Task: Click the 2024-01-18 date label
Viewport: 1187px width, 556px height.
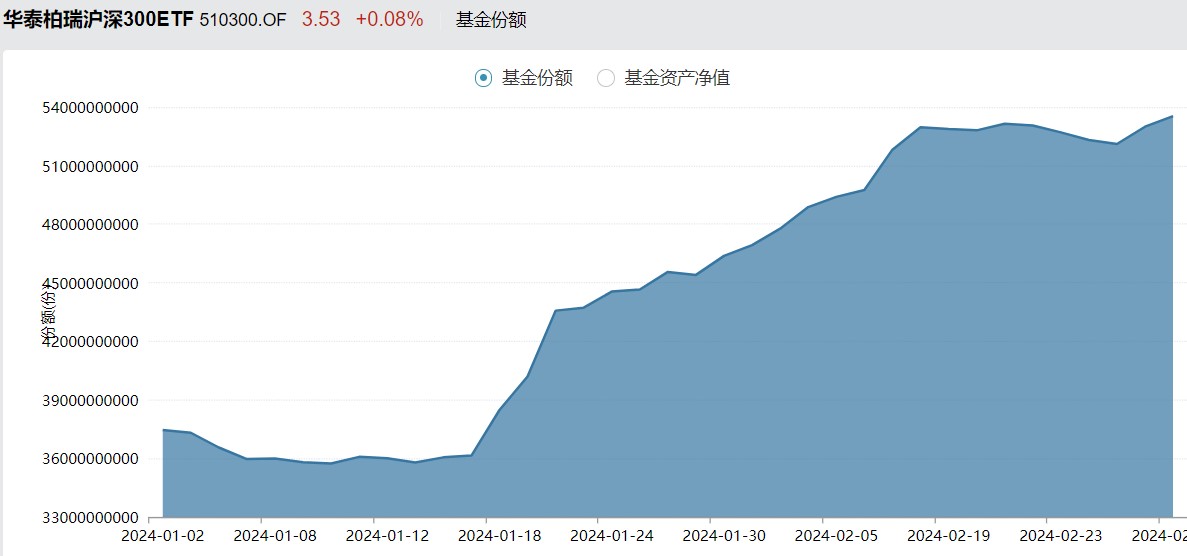Action: tap(500, 536)
